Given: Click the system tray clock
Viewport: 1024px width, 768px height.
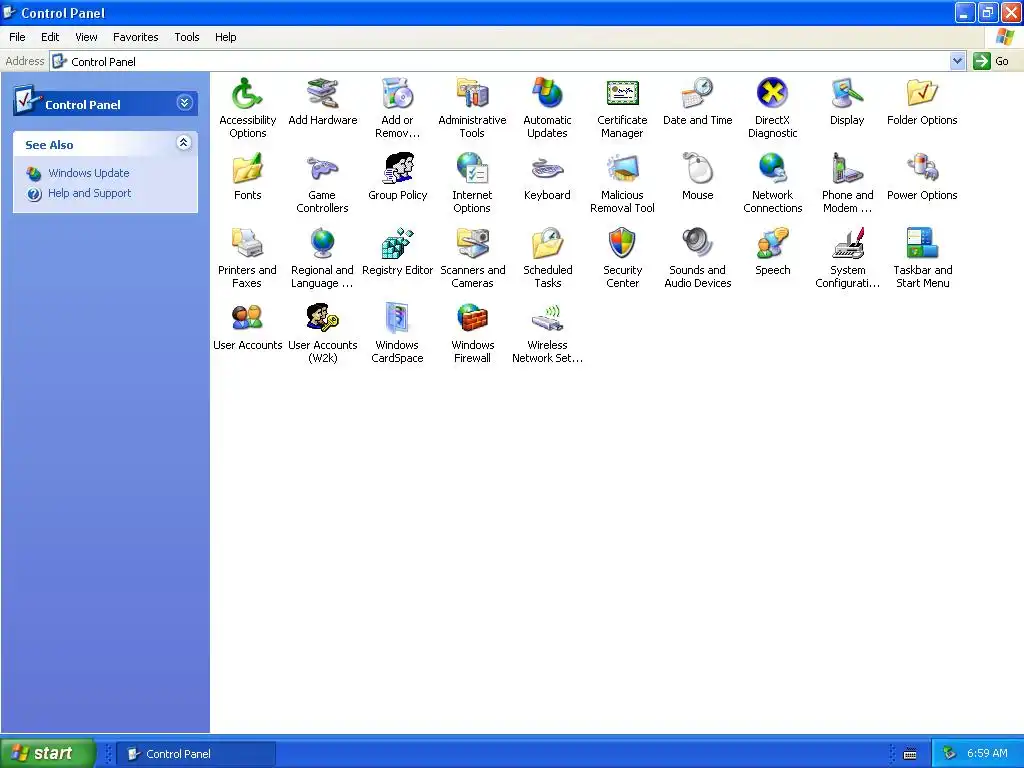Looking at the screenshot, I should click(987, 754).
